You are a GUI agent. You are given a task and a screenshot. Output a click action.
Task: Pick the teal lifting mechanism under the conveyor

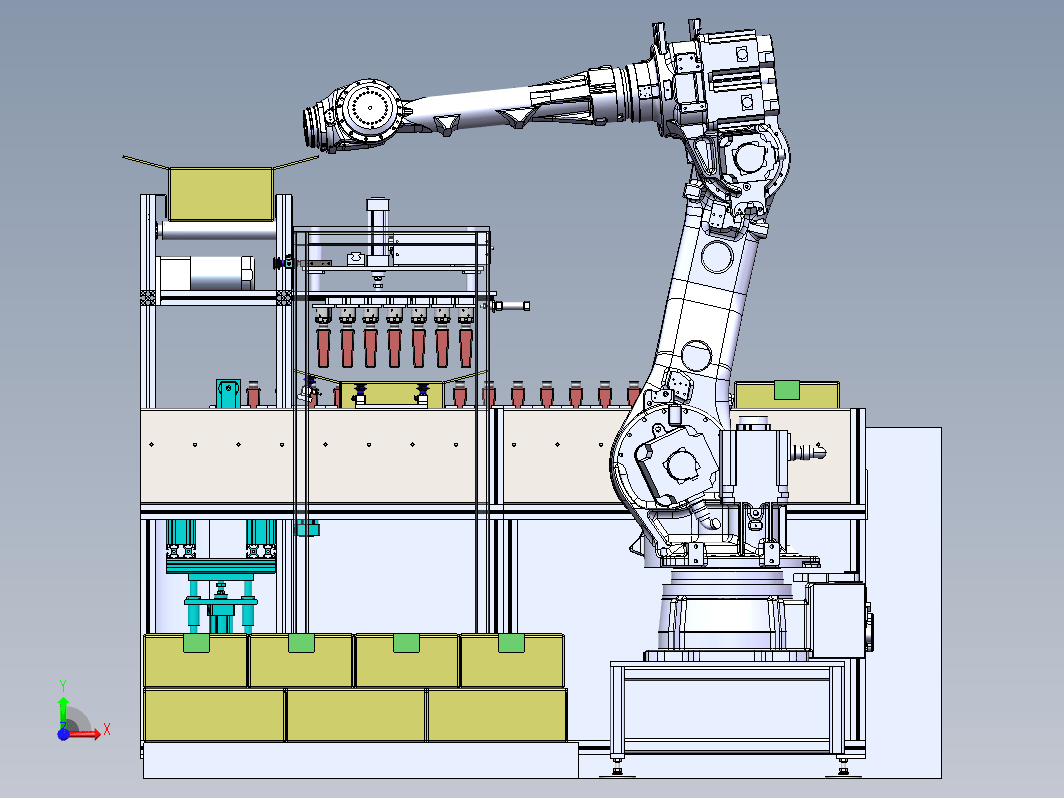221,577
